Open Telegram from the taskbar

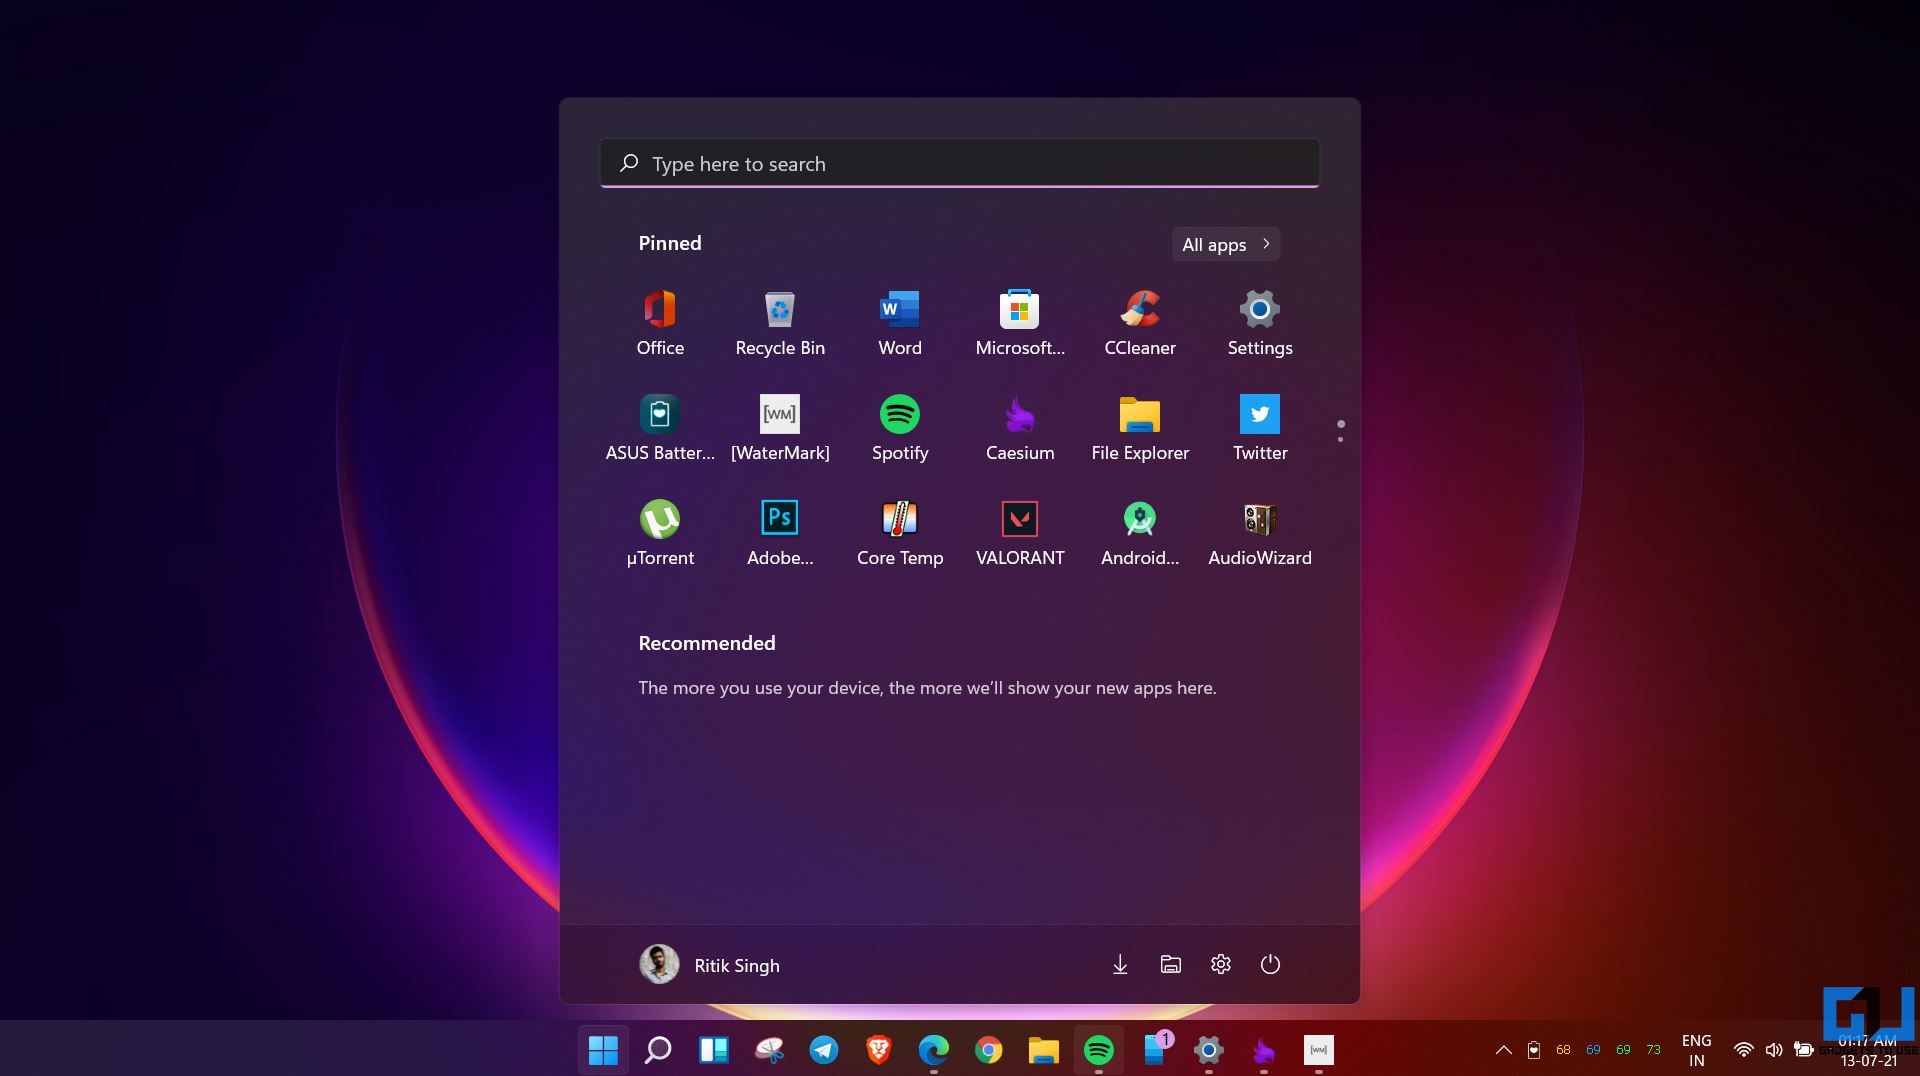tap(823, 1050)
